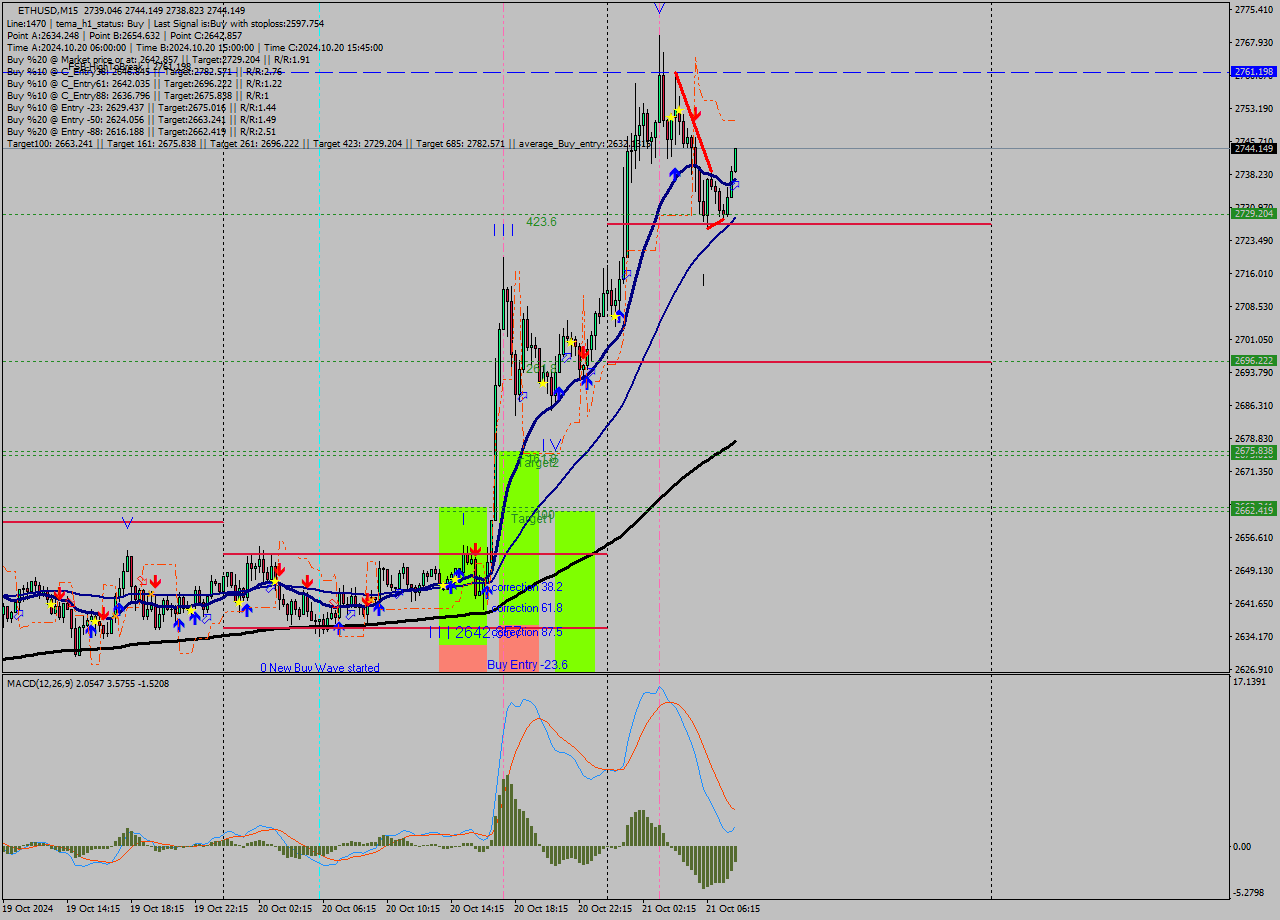Image resolution: width=1280 pixels, height=920 pixels.
Task: Click the '21 Oct 06:15' time axis label
Action: (733, 909)
